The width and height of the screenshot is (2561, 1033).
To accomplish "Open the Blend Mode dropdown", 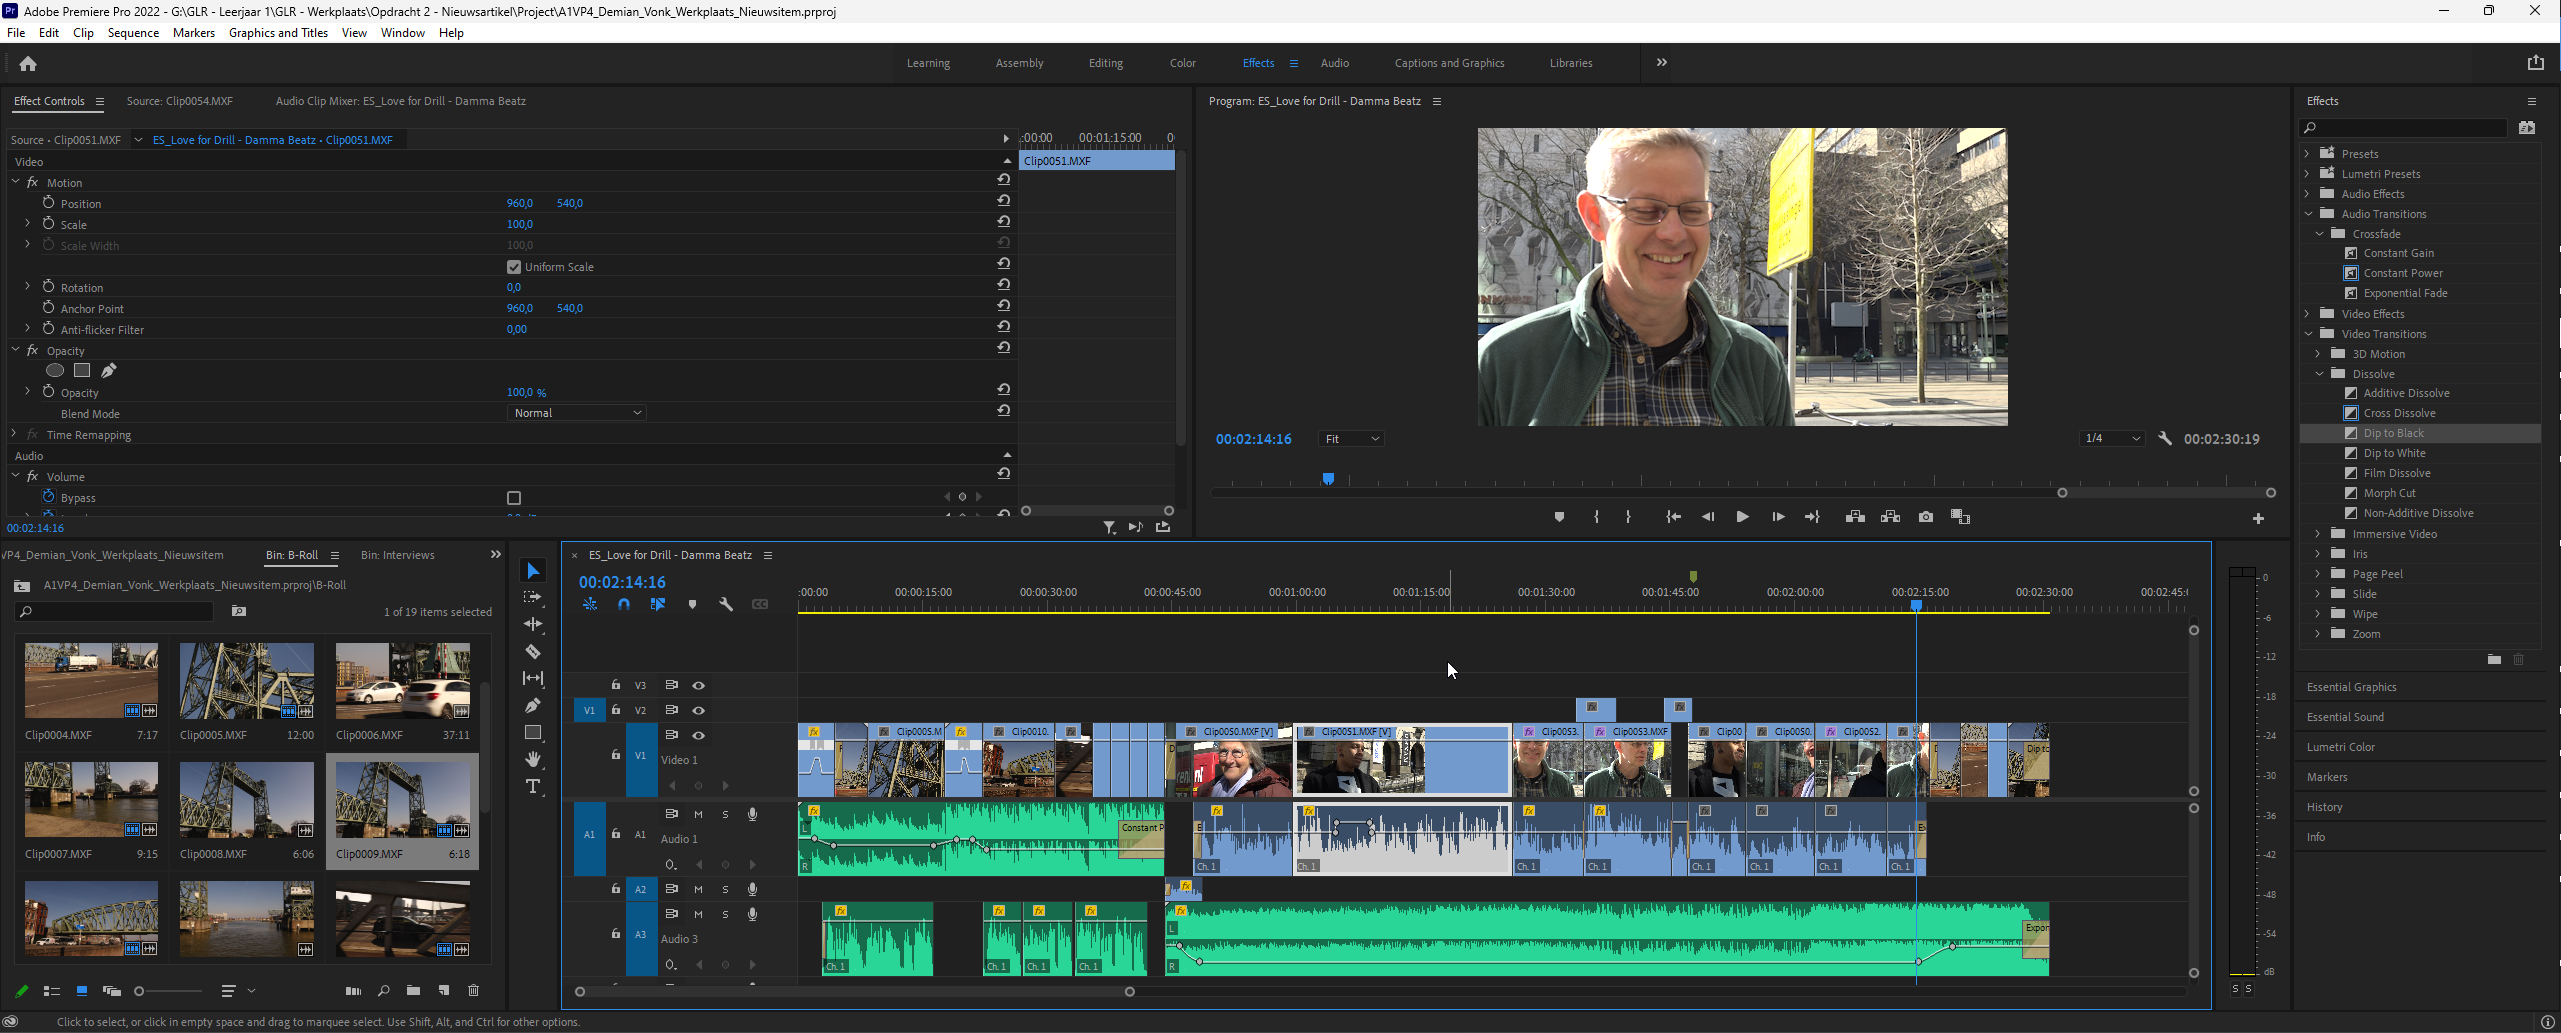I will tap(577, 413).
